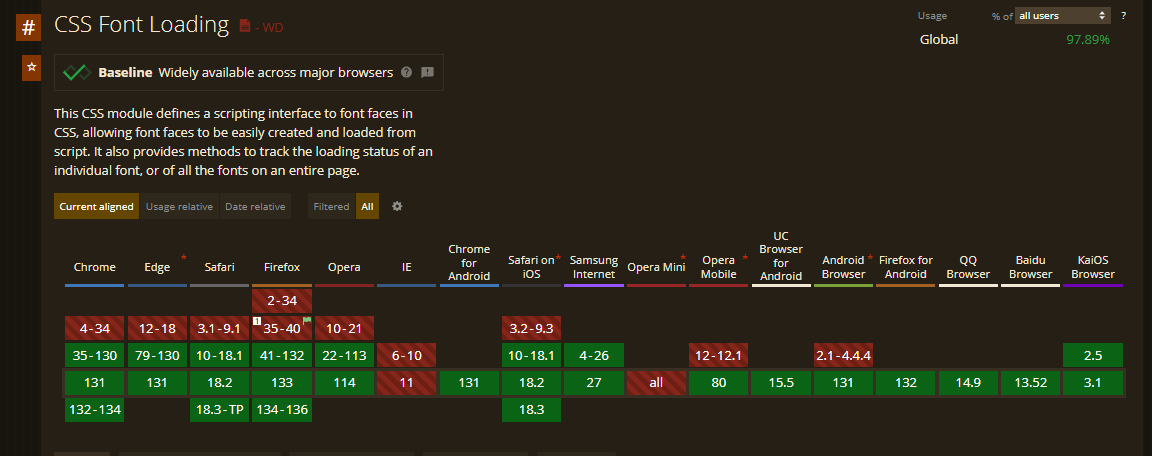Click the hash permalink icon

tap(29, 28)
